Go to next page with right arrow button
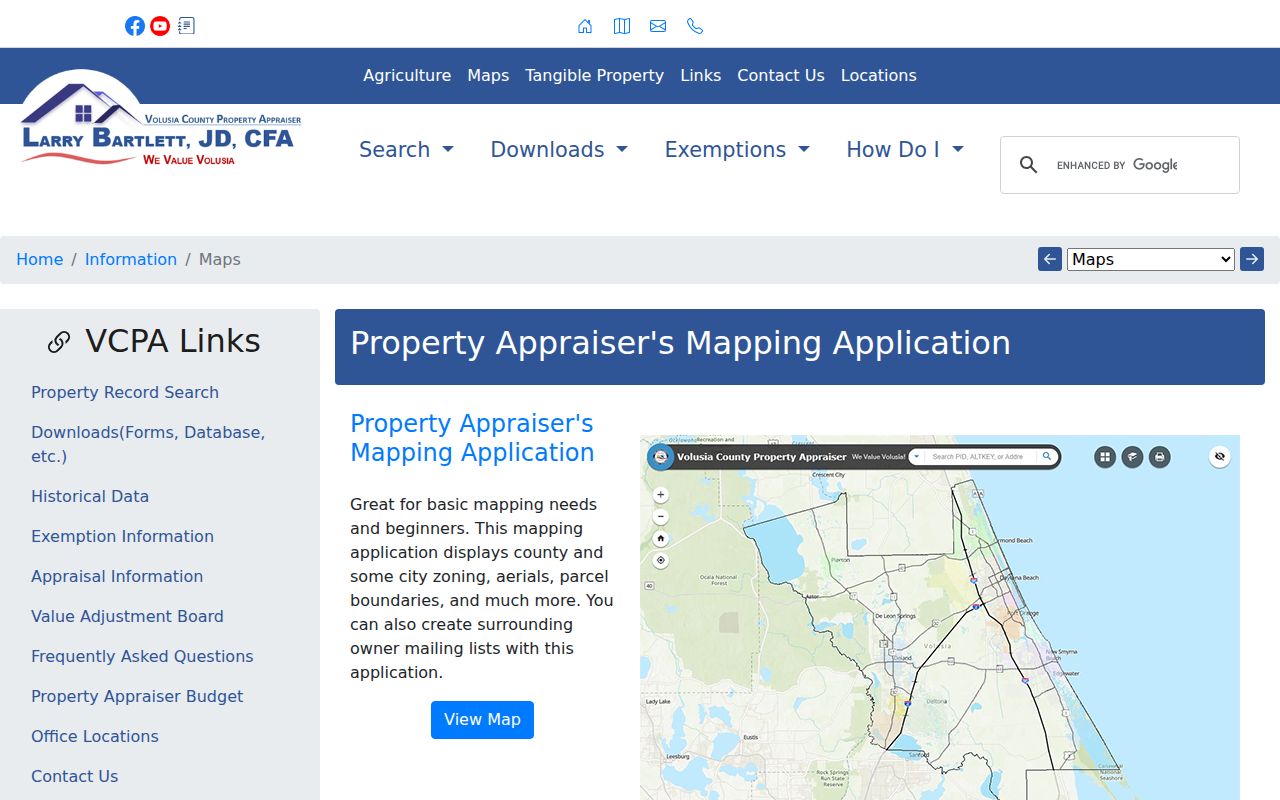 click(x=1252, y=259)
